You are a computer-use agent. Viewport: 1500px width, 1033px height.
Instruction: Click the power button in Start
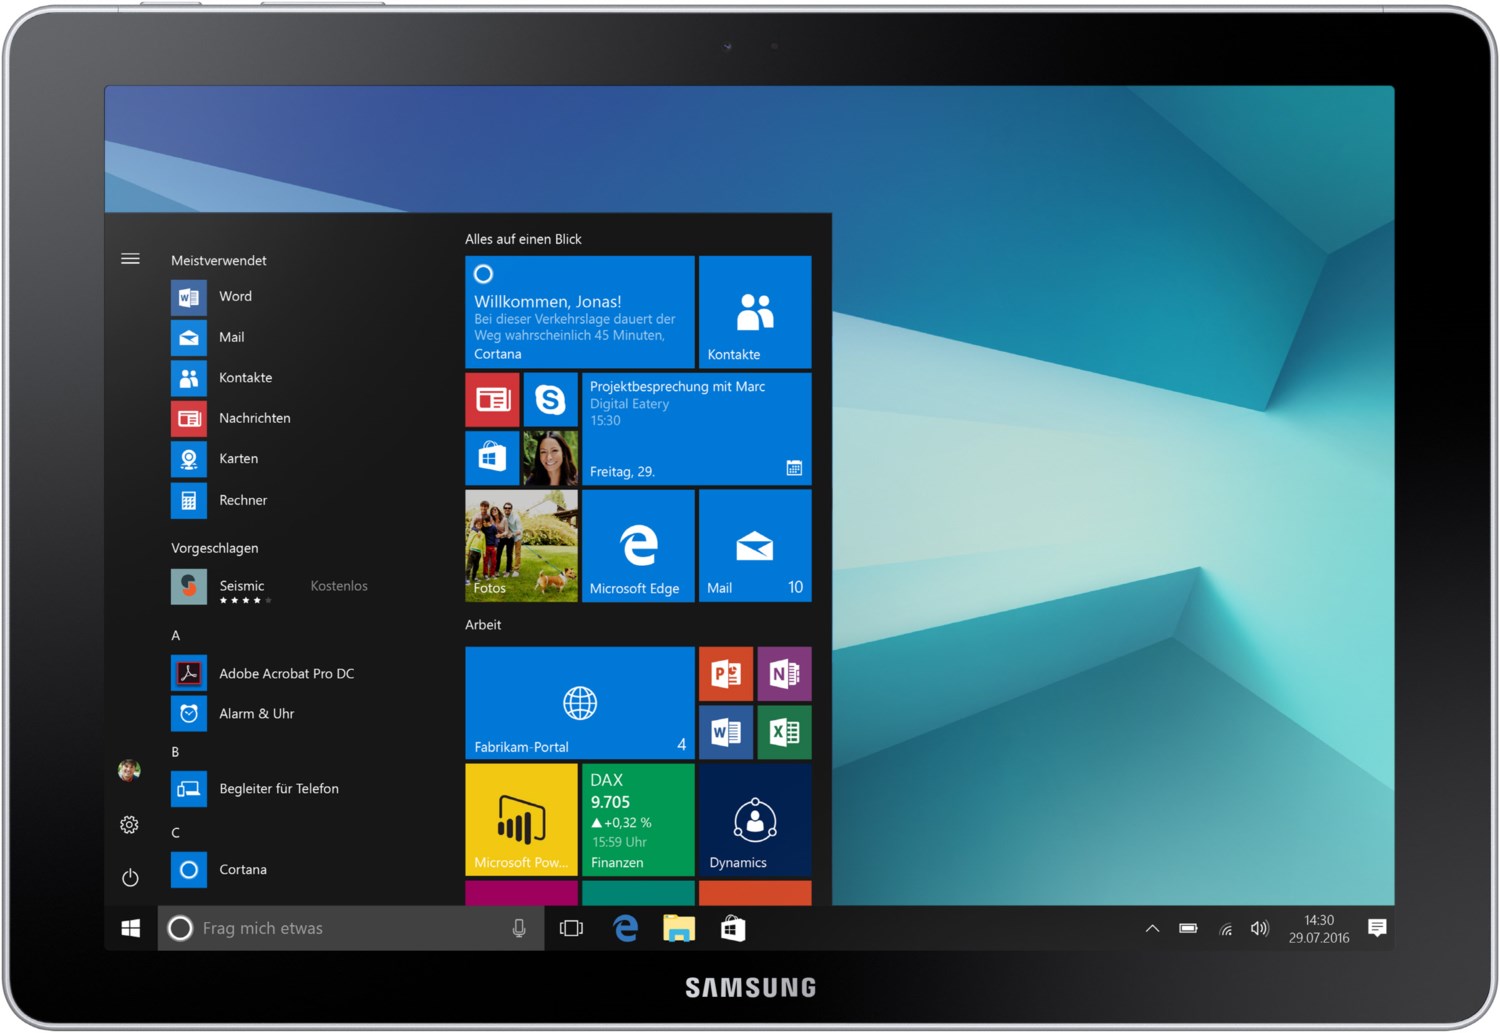130,878
